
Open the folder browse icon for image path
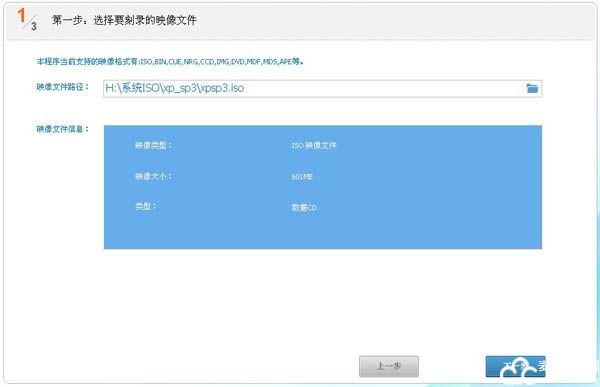pyautogui.click(x=532, y=88)
